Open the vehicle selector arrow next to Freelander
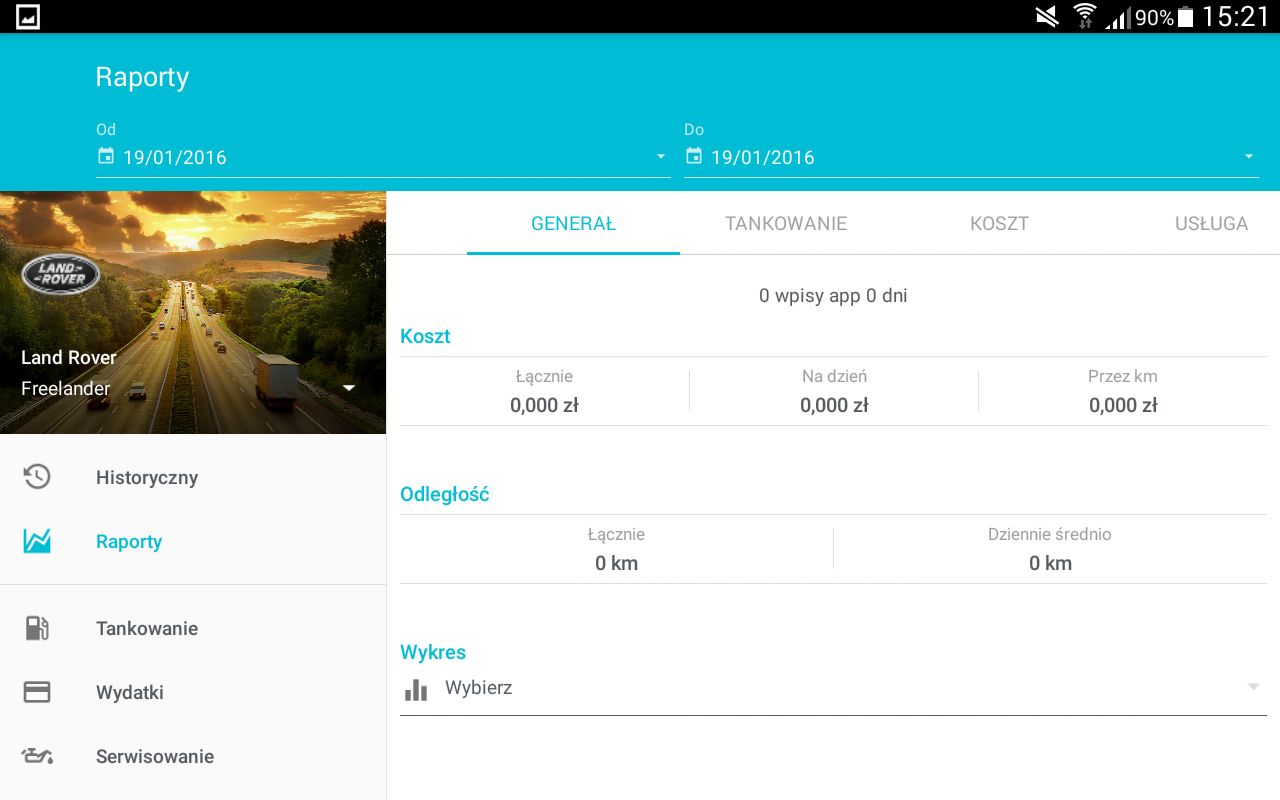This screenshot has height=800, width=1280. pyautogui.click(x=349, y=388)
